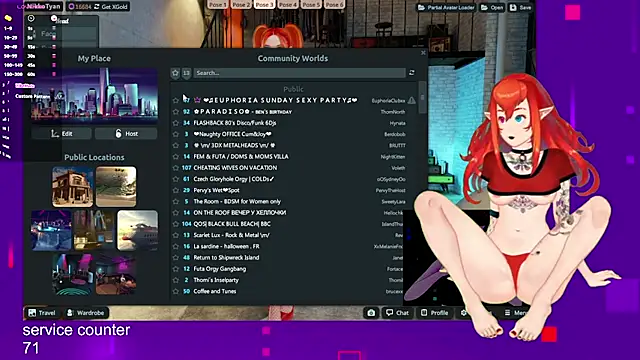Image resolution: width=640 pixels, height=360 pixels.
Task: Switch to Pose 2 tab
Action: pyautogui.click(x=241, y=4)
